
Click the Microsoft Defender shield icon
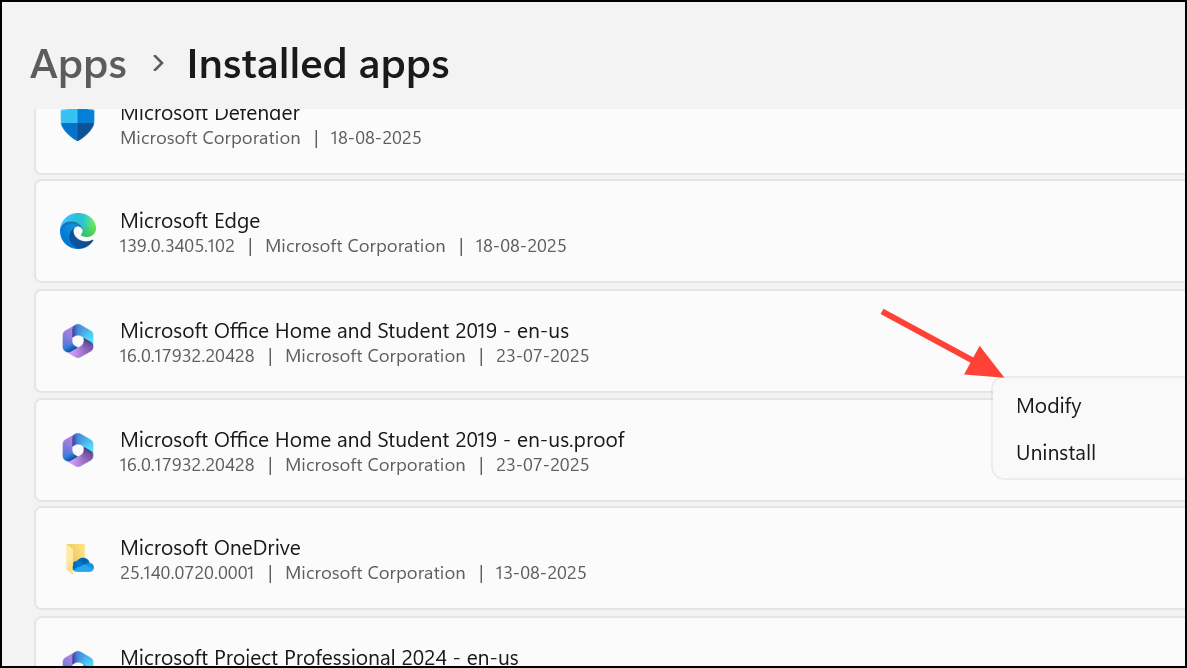77,125
